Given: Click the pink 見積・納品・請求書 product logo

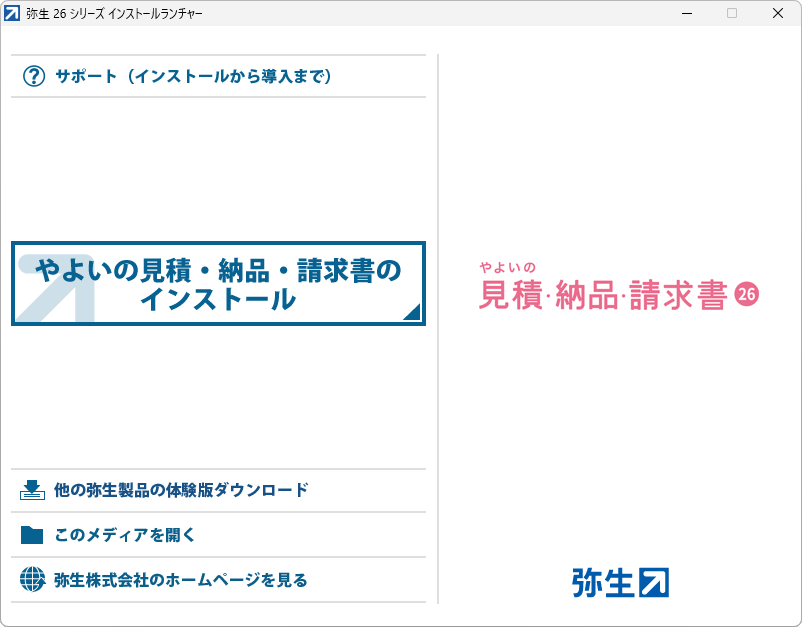Looking at the screenshot, I should [602, 295].
